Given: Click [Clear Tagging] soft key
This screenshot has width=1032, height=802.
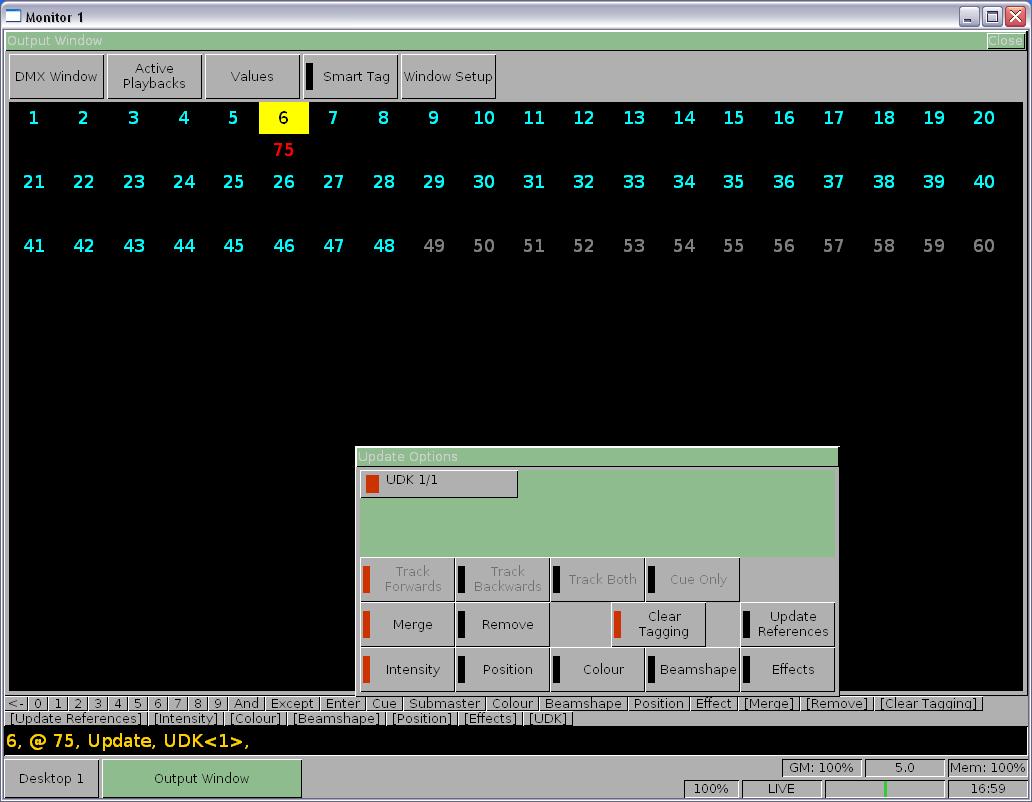Looking at the screenshot, I should 929,703.
